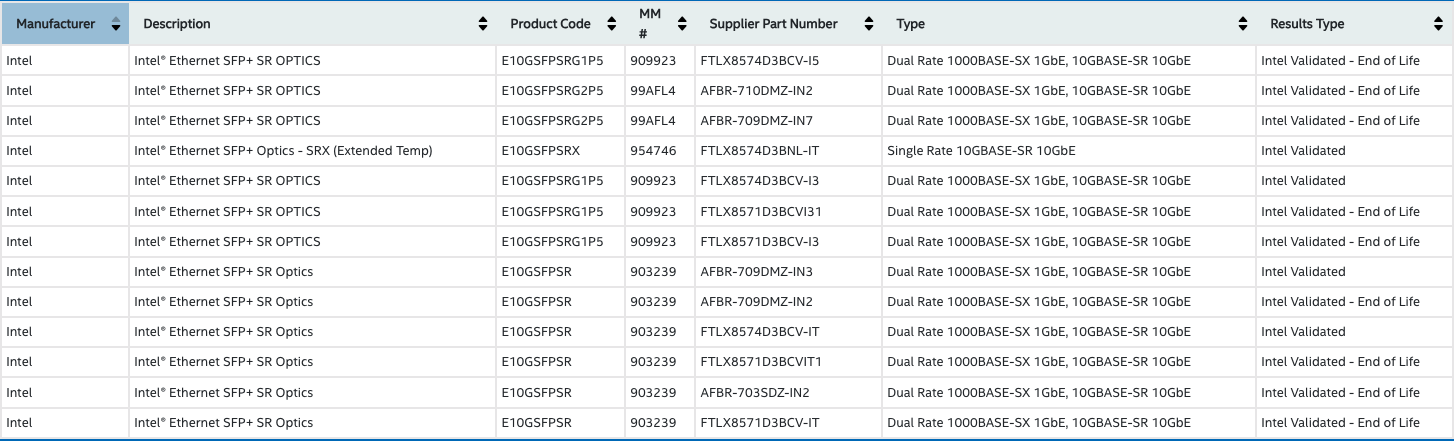Sort by Type column arrows
The height and width of the screenshot is (441, 1454).
(1243, 24)
